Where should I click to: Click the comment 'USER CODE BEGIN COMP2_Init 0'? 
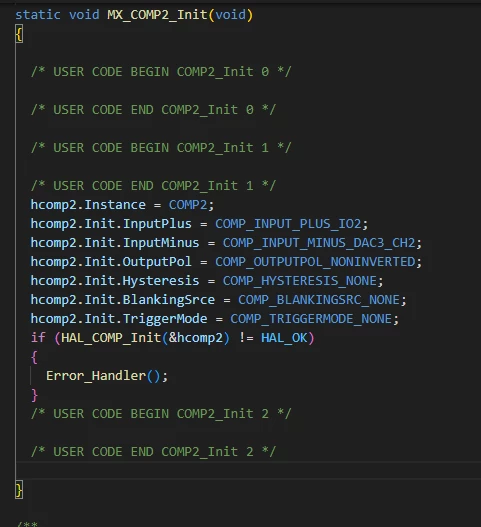[161, 72]
